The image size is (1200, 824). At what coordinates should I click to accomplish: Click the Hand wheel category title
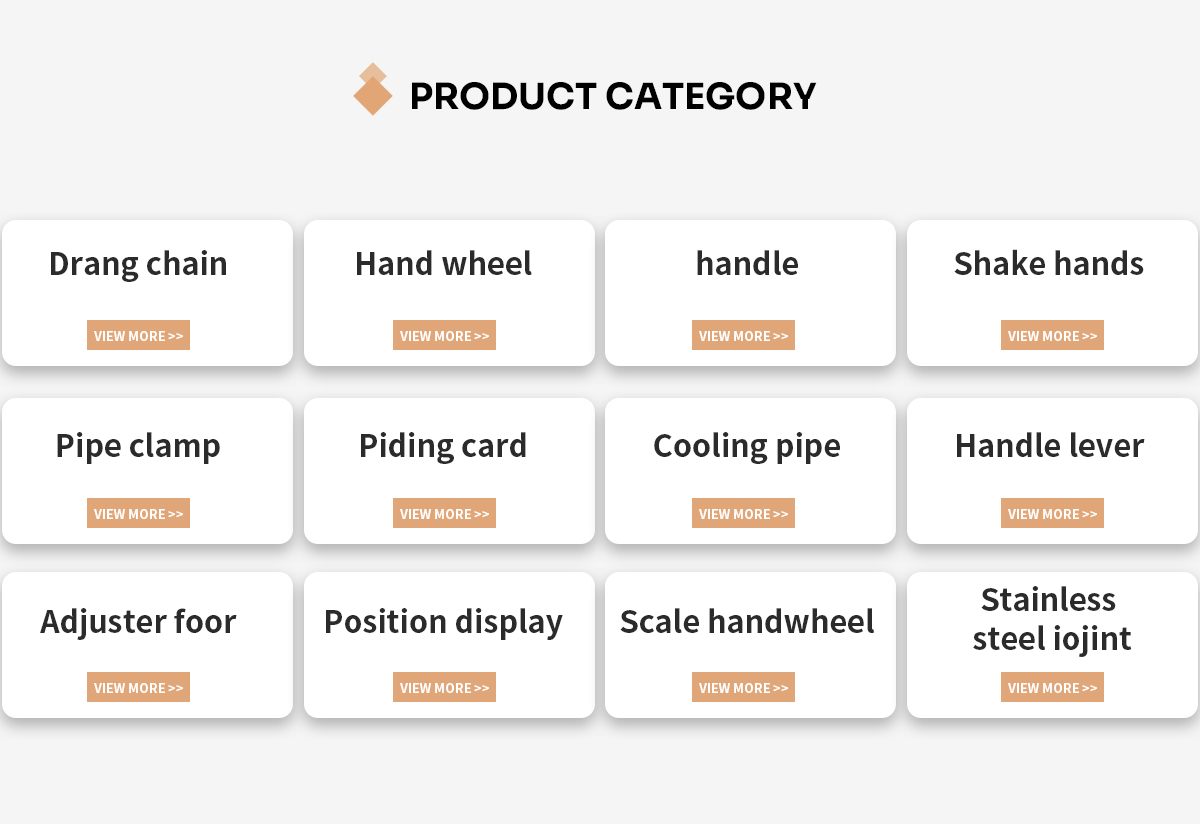(443, 264)
